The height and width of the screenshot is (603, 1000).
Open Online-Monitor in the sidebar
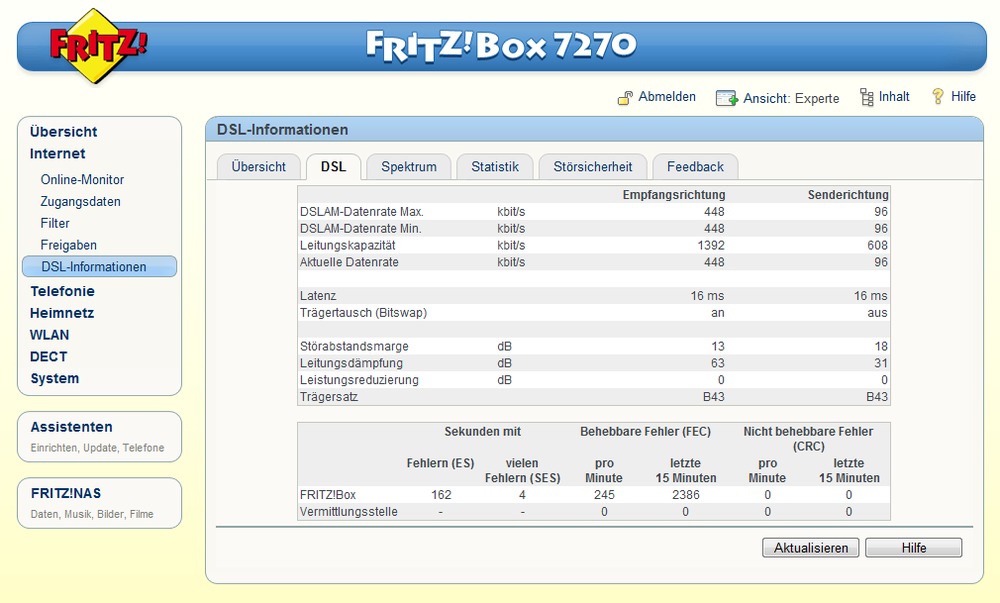(82, 180)
